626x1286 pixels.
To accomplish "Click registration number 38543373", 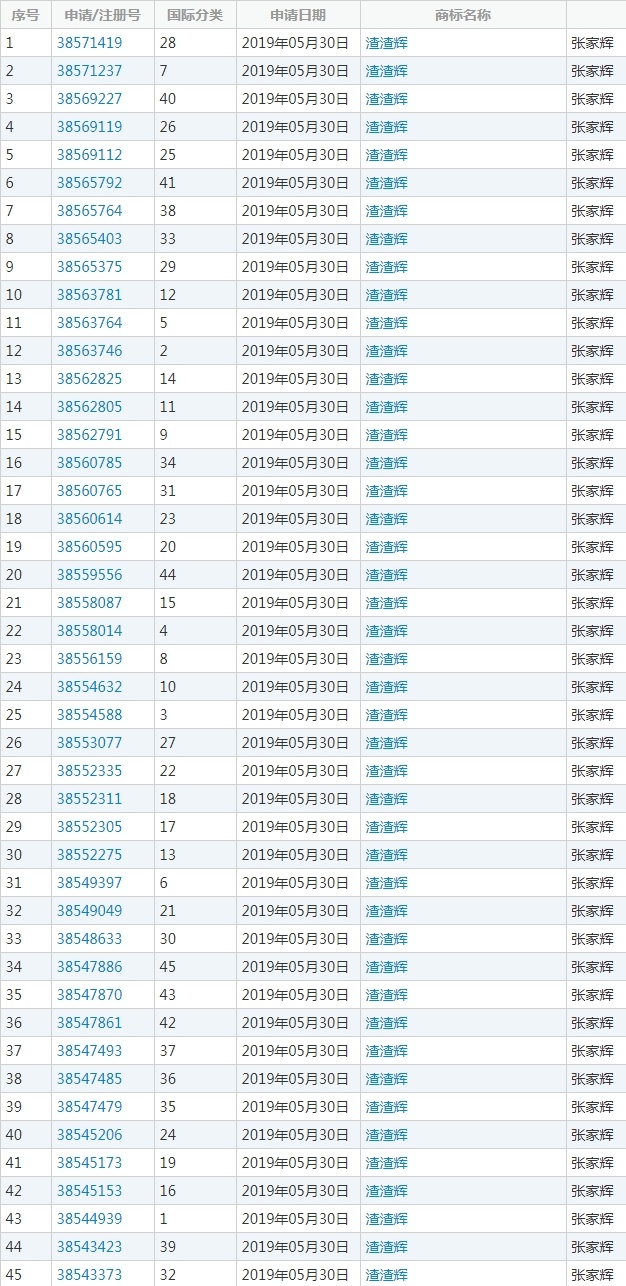I will pyautogui.click(x=89, y=1275).
